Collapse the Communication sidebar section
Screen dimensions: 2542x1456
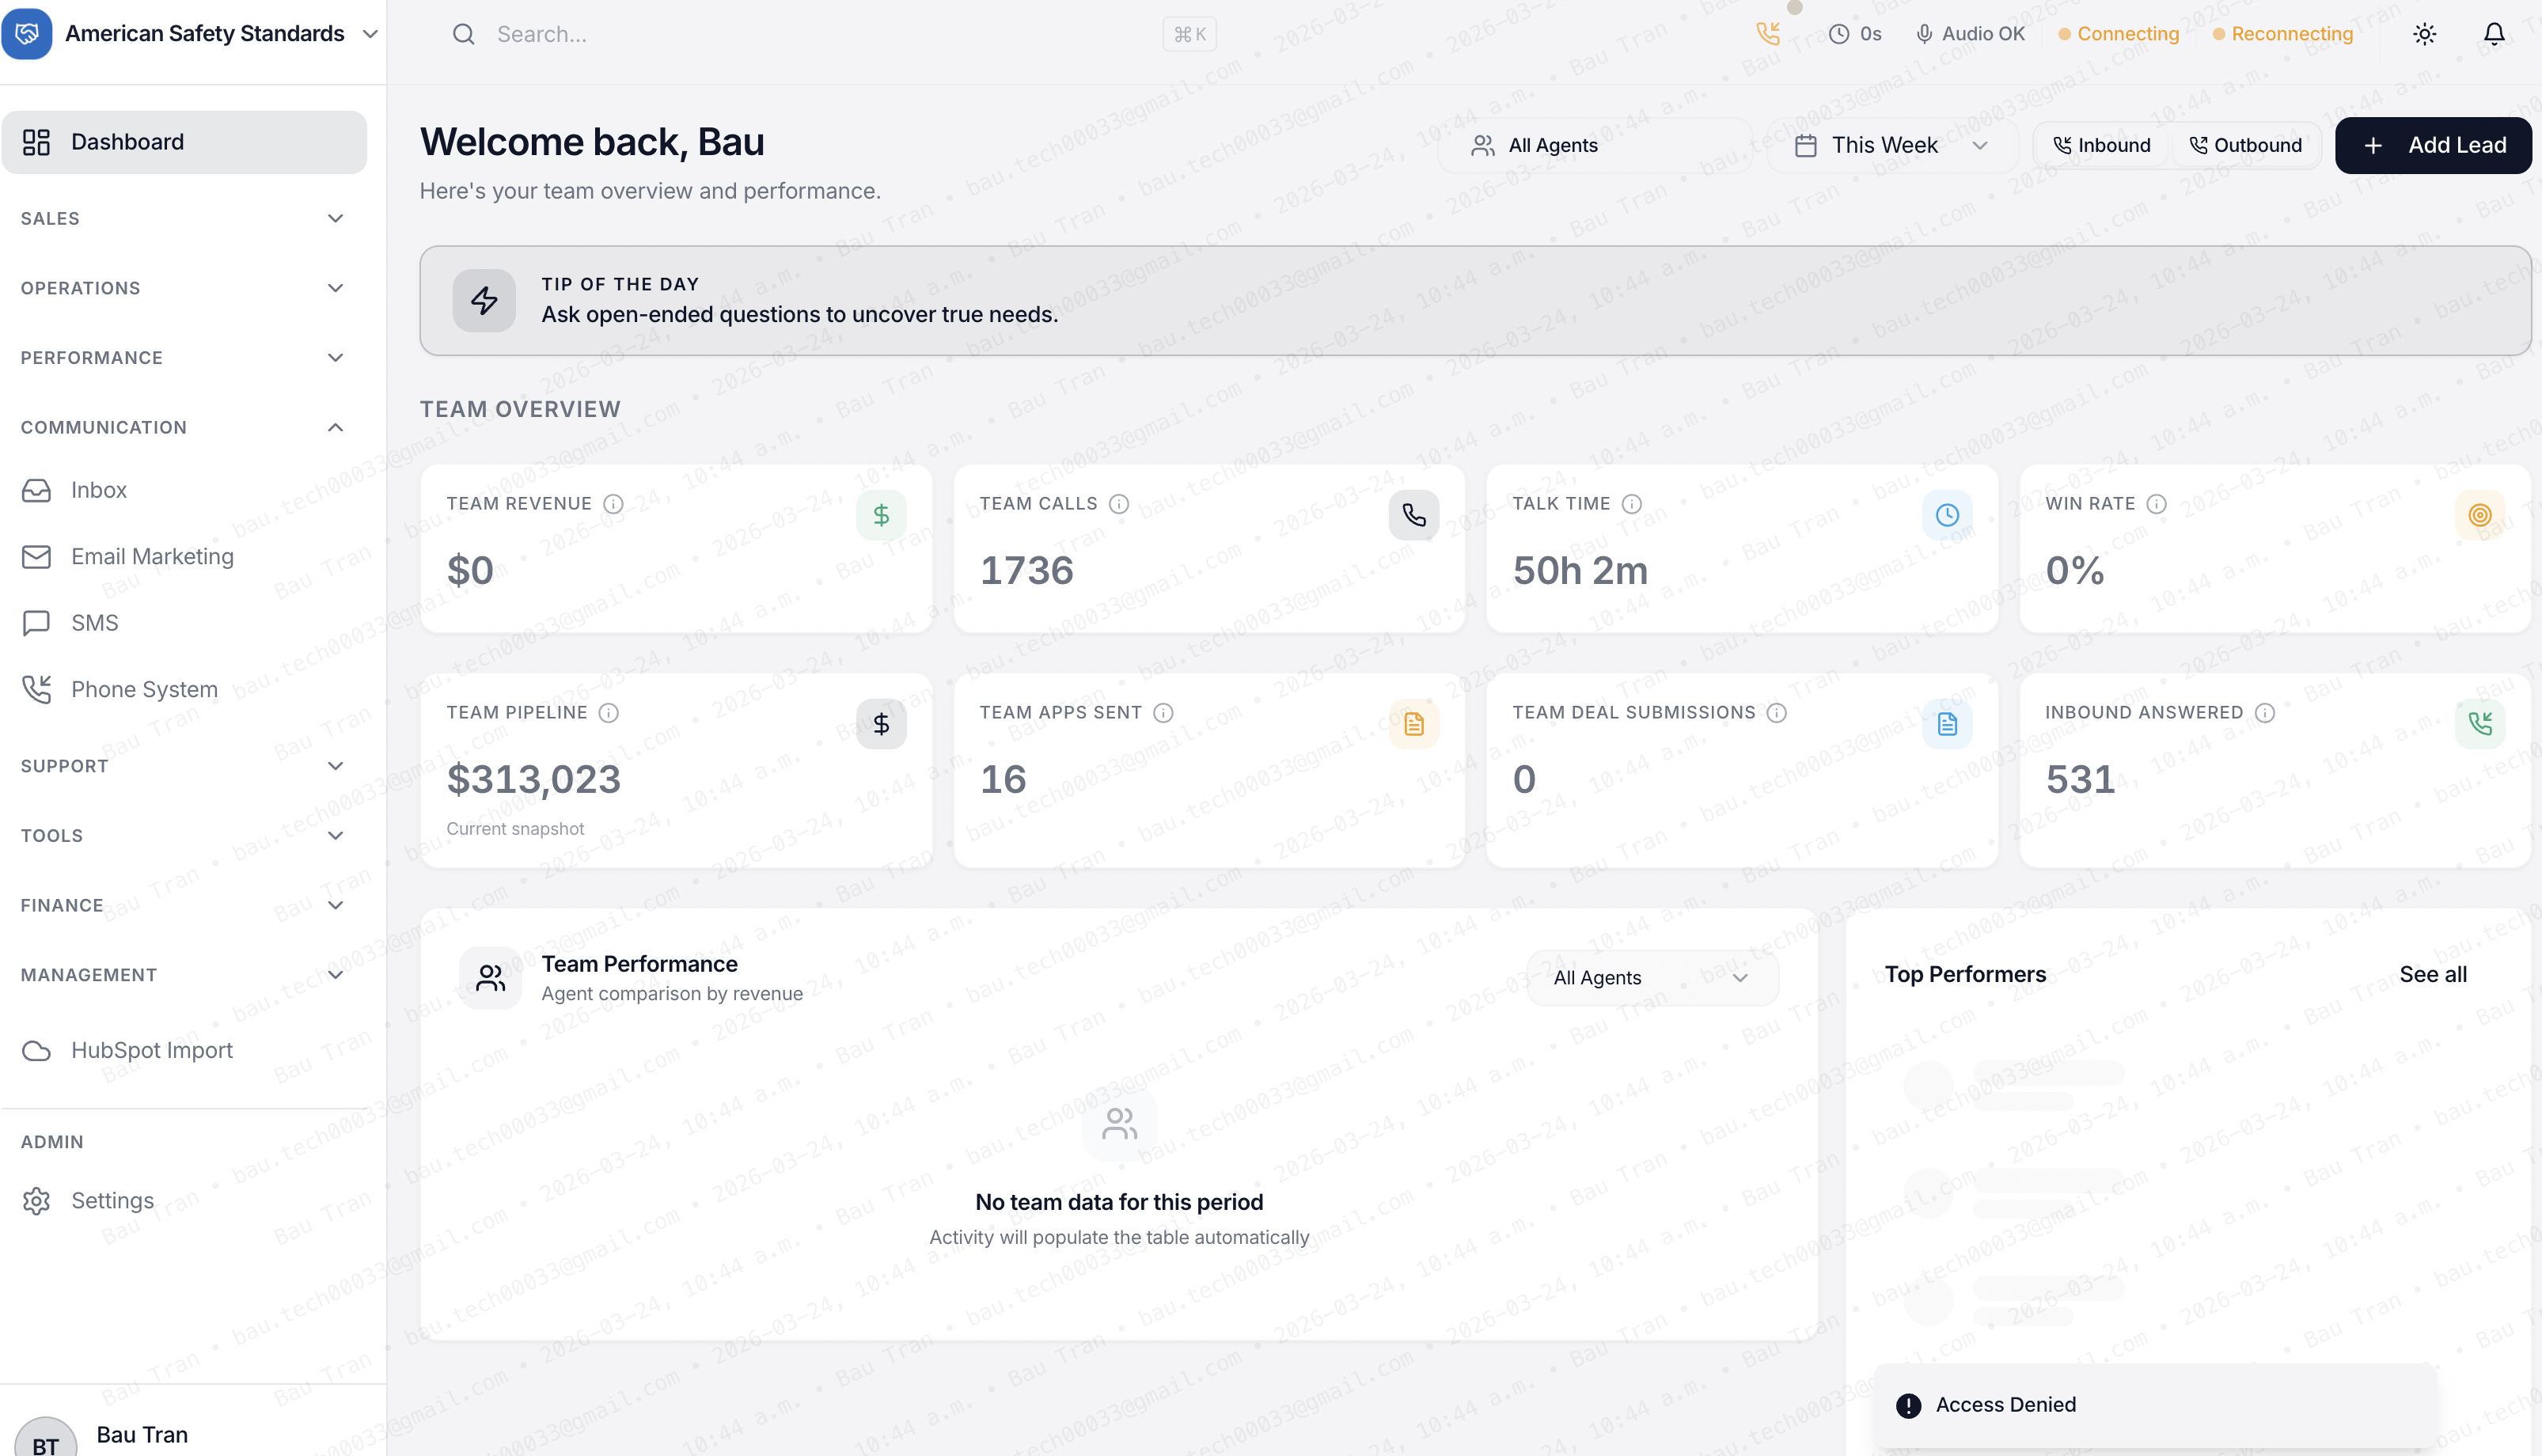pos(184,427)
